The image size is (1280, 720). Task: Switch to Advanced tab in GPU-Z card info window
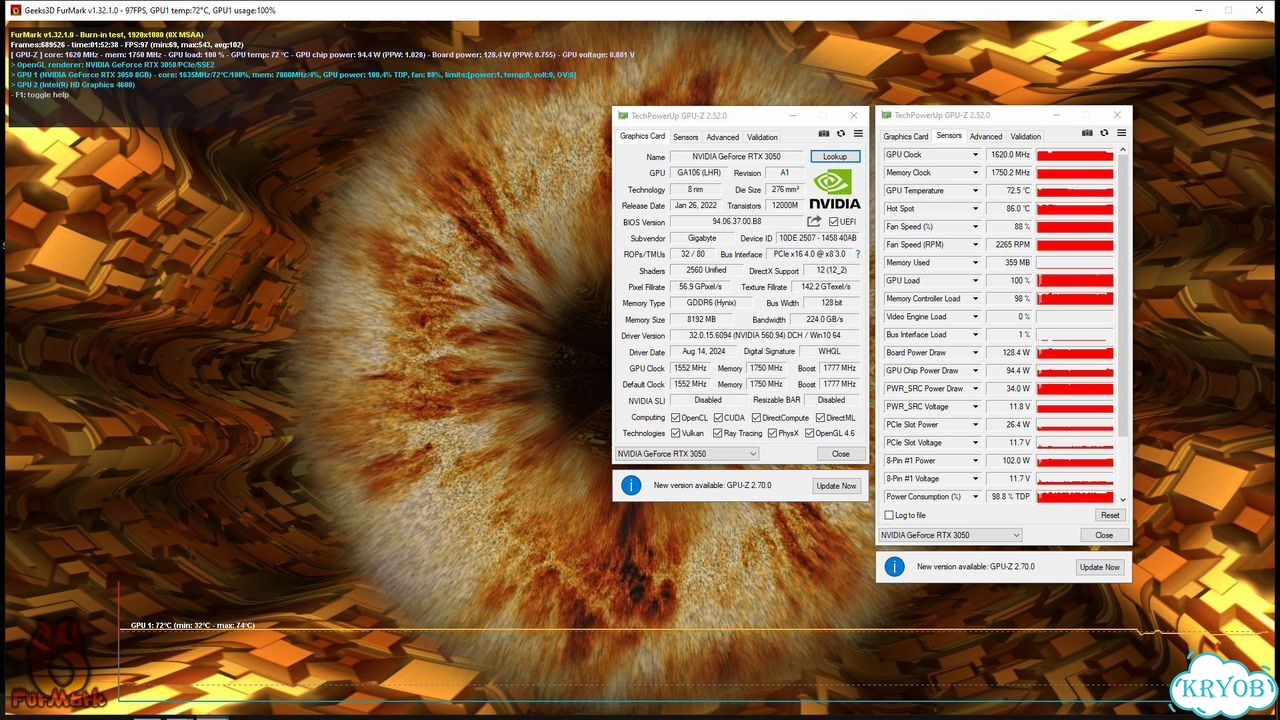tap(722, 137)
